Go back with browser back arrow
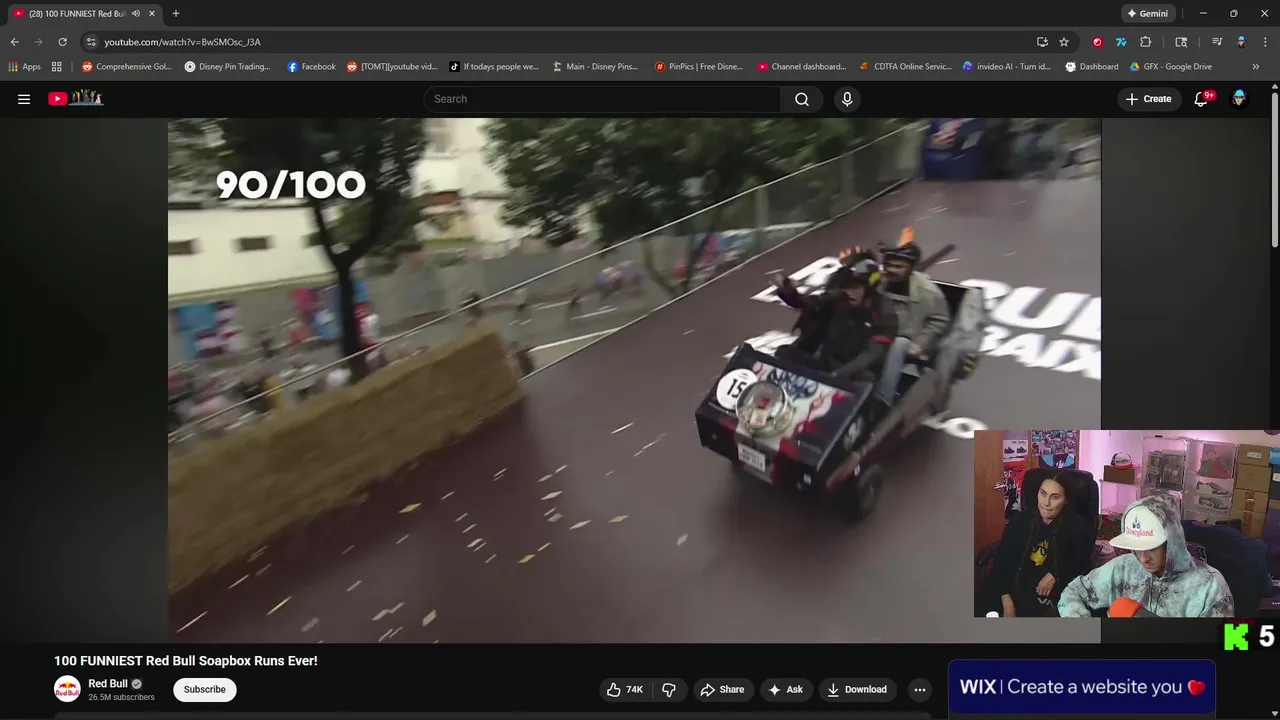The image size is (1280, 720). 14,42
